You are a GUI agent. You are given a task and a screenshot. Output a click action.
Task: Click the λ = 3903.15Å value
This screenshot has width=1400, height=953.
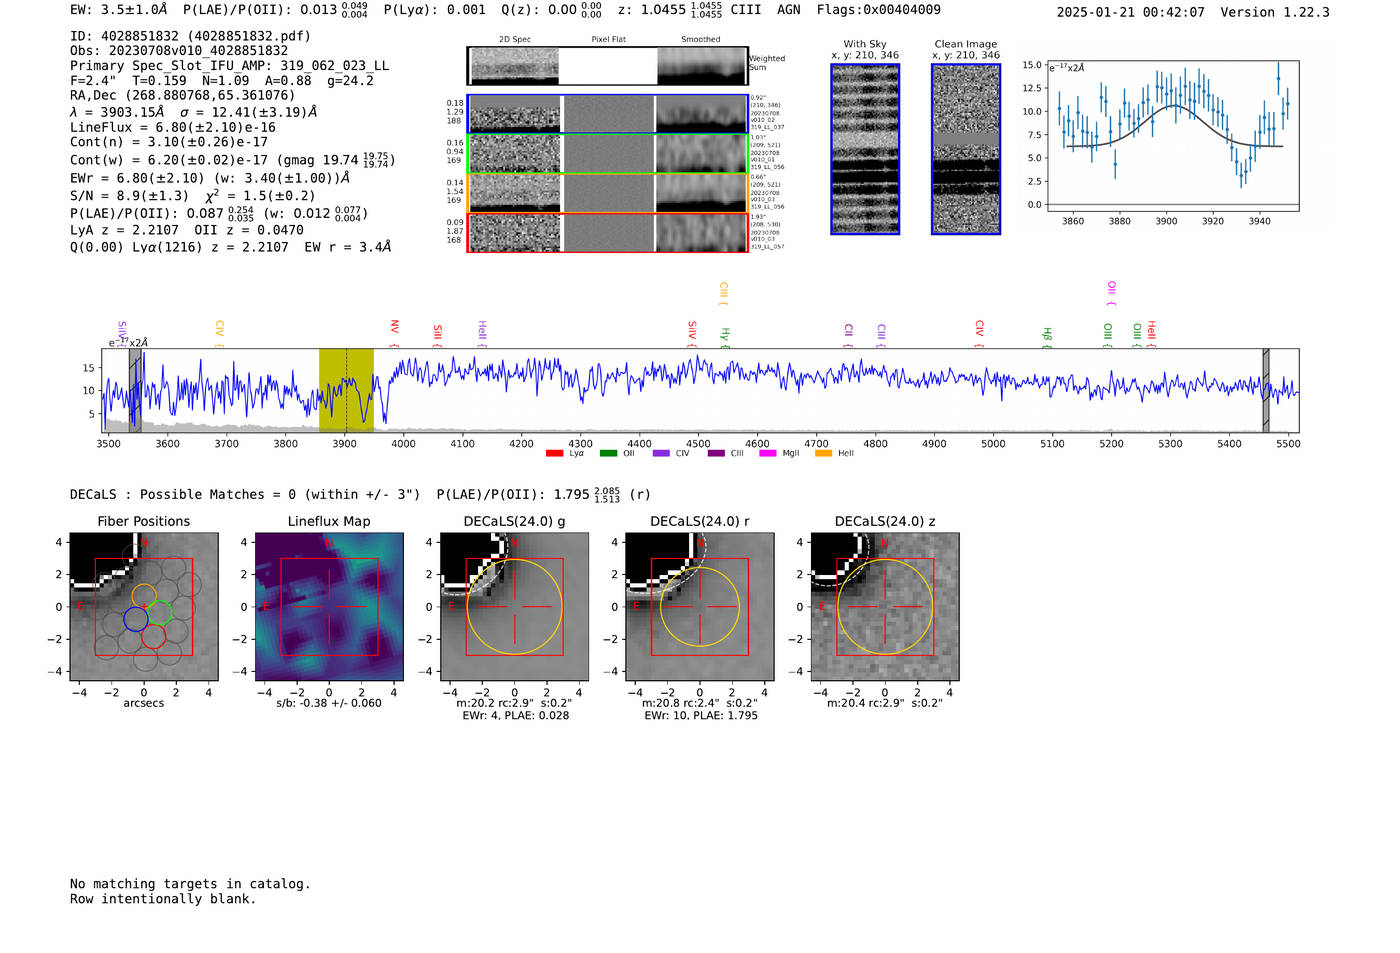(x=117, y=112)
